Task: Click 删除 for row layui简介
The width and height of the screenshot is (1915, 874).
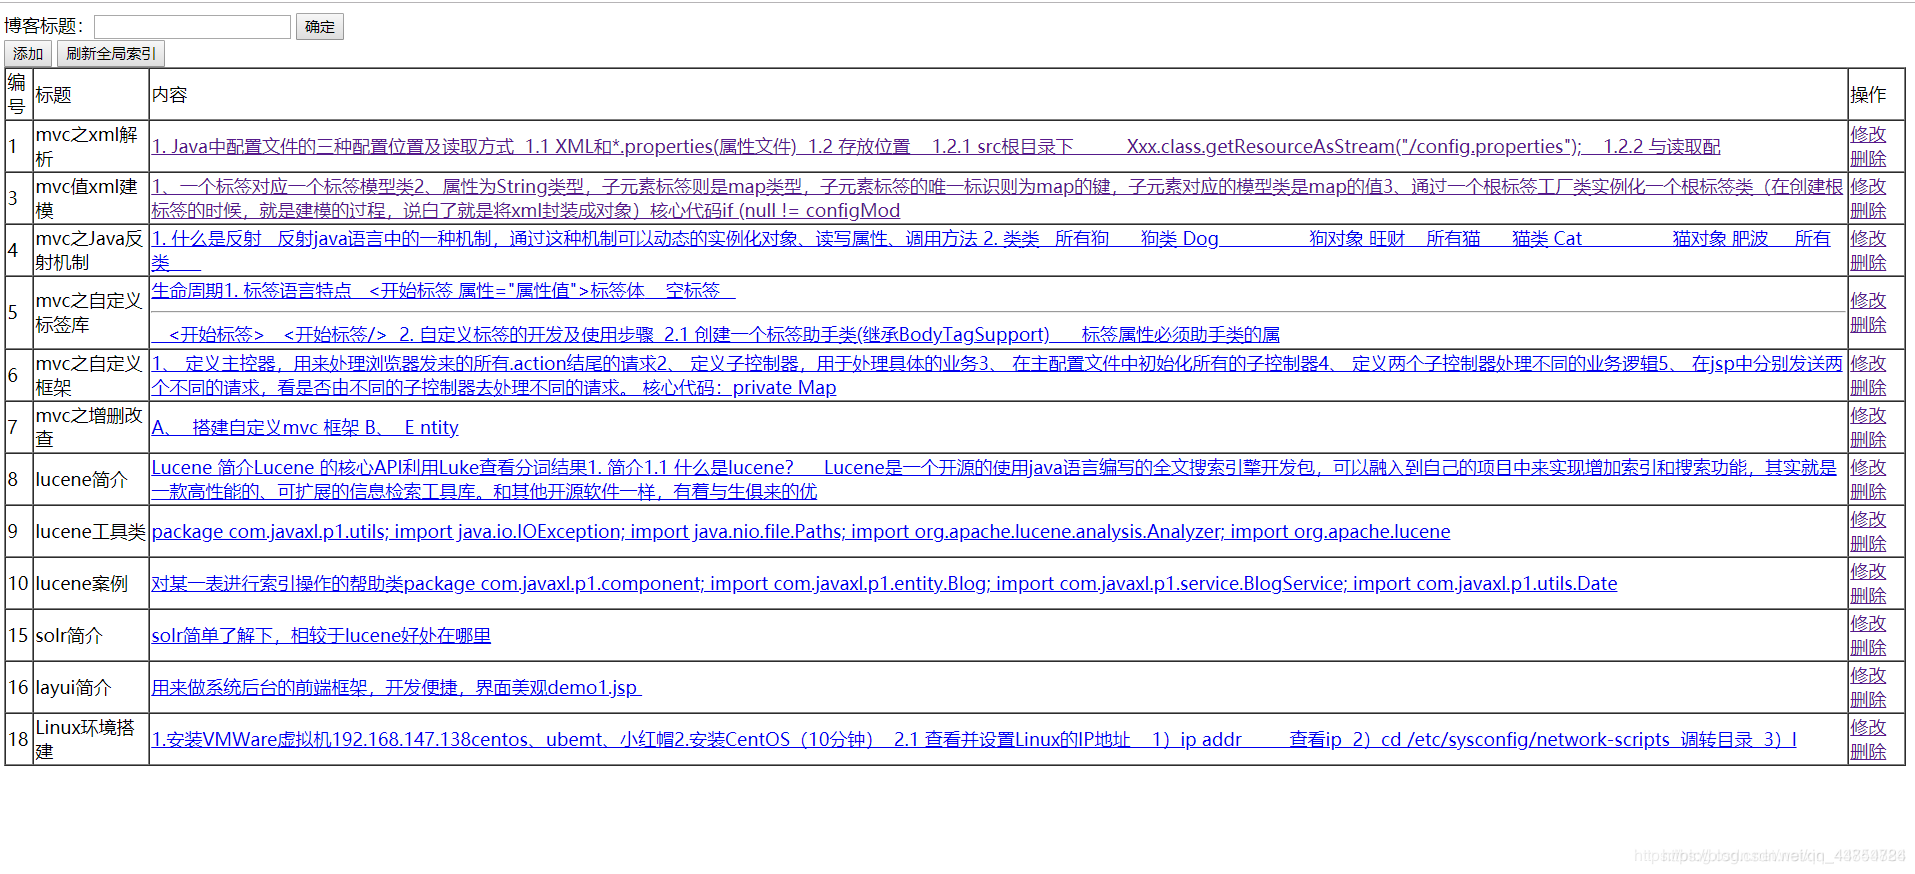Action: pyautogui.click(x=1868, y=699)
